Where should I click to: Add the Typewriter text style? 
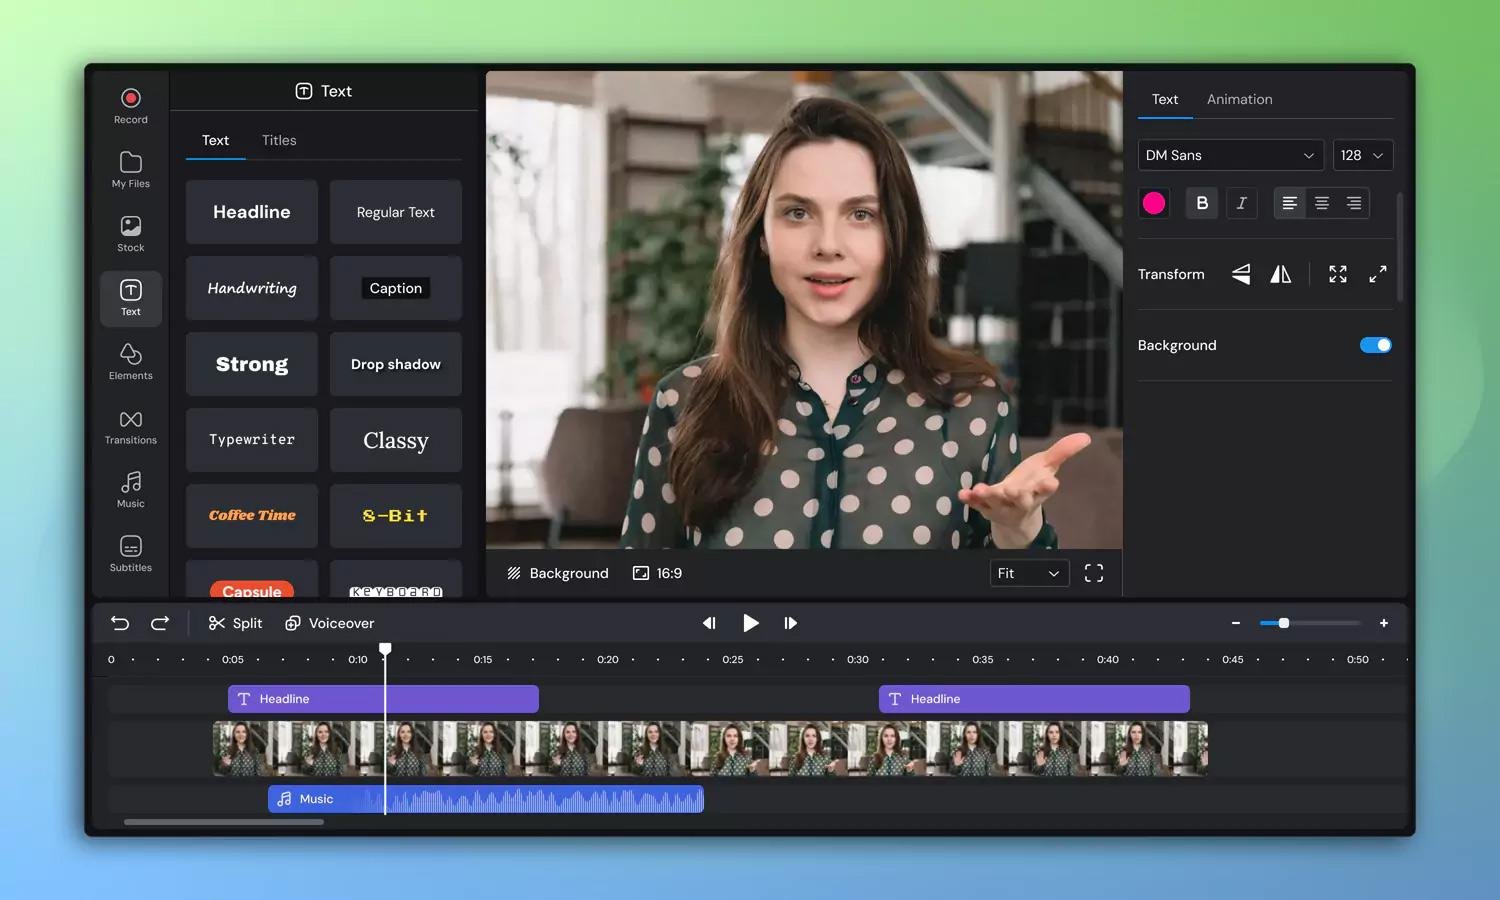(252, 440)
